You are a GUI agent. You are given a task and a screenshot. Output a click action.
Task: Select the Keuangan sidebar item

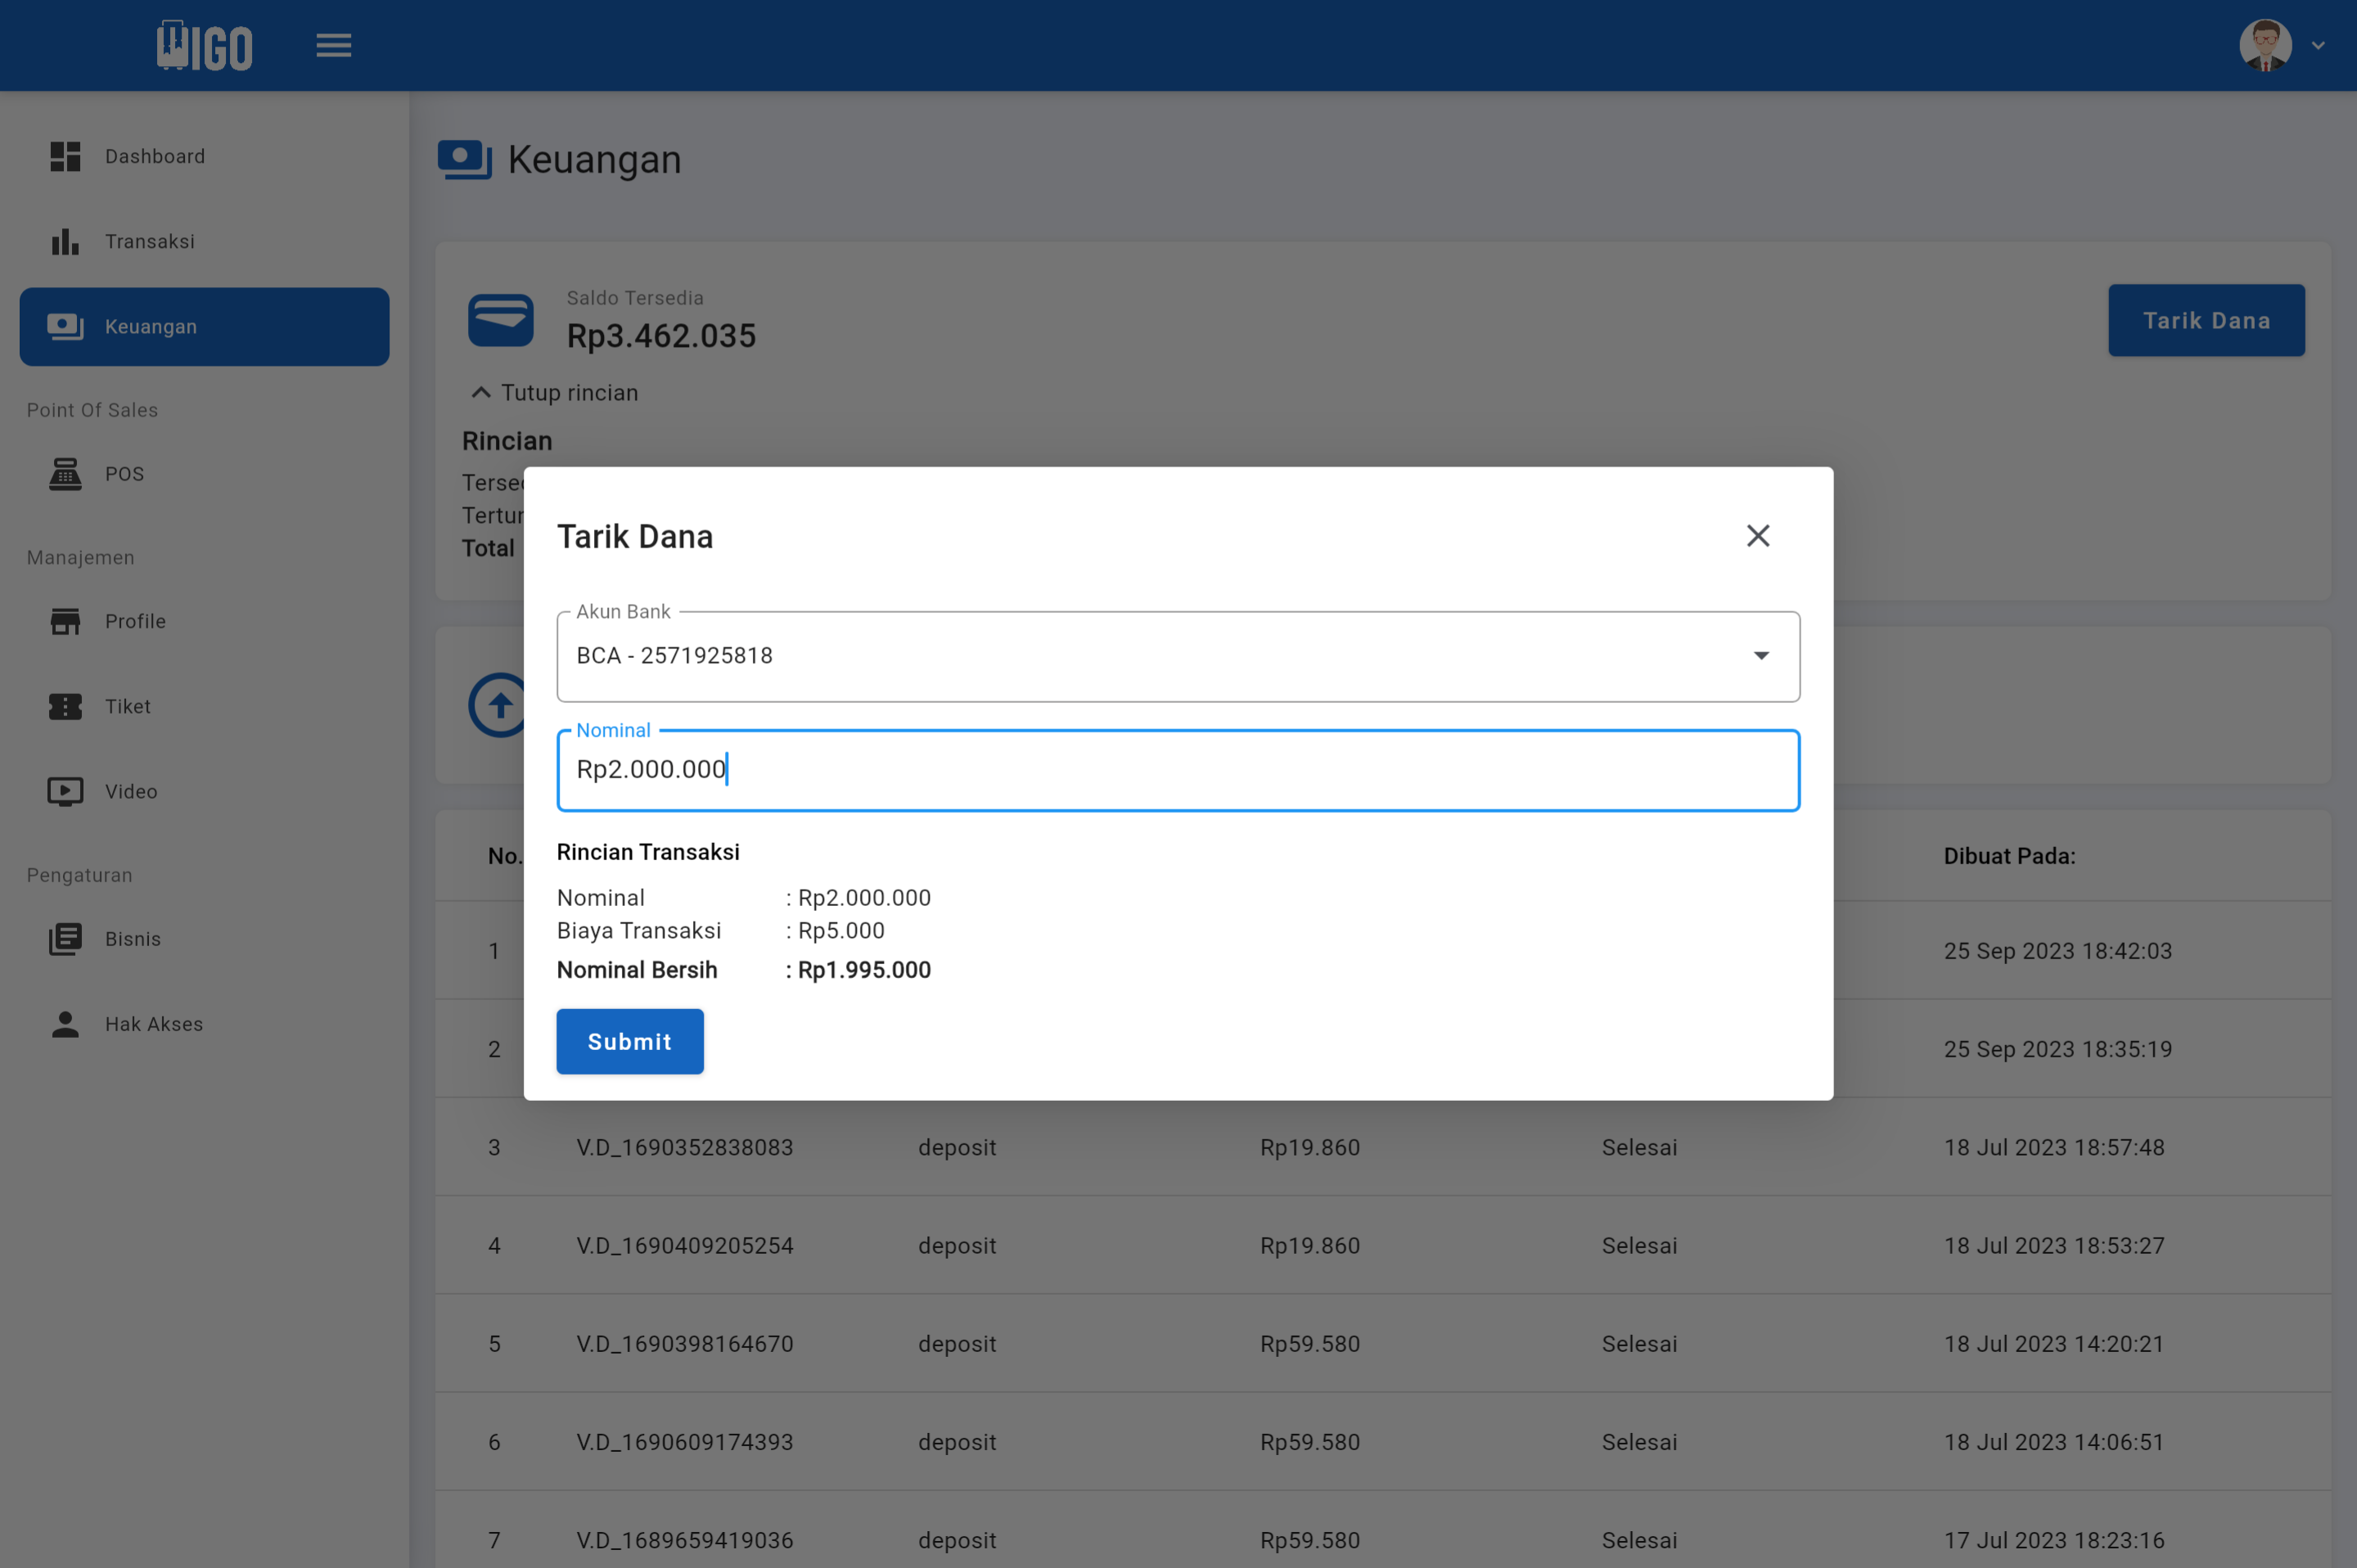pos(204,327)
